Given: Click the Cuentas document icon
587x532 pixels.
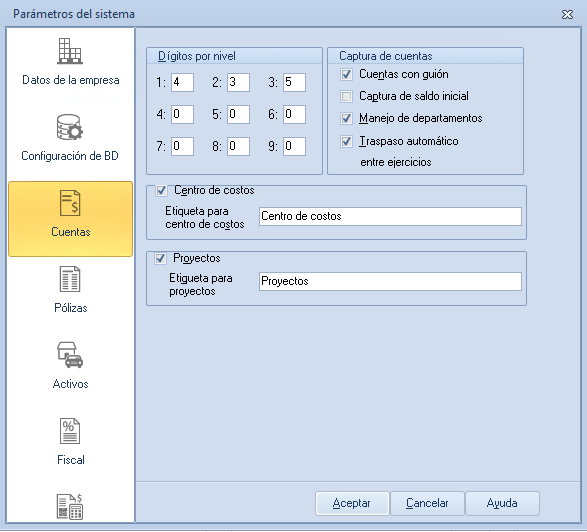Looking at the screenshot, I should 70,203.
